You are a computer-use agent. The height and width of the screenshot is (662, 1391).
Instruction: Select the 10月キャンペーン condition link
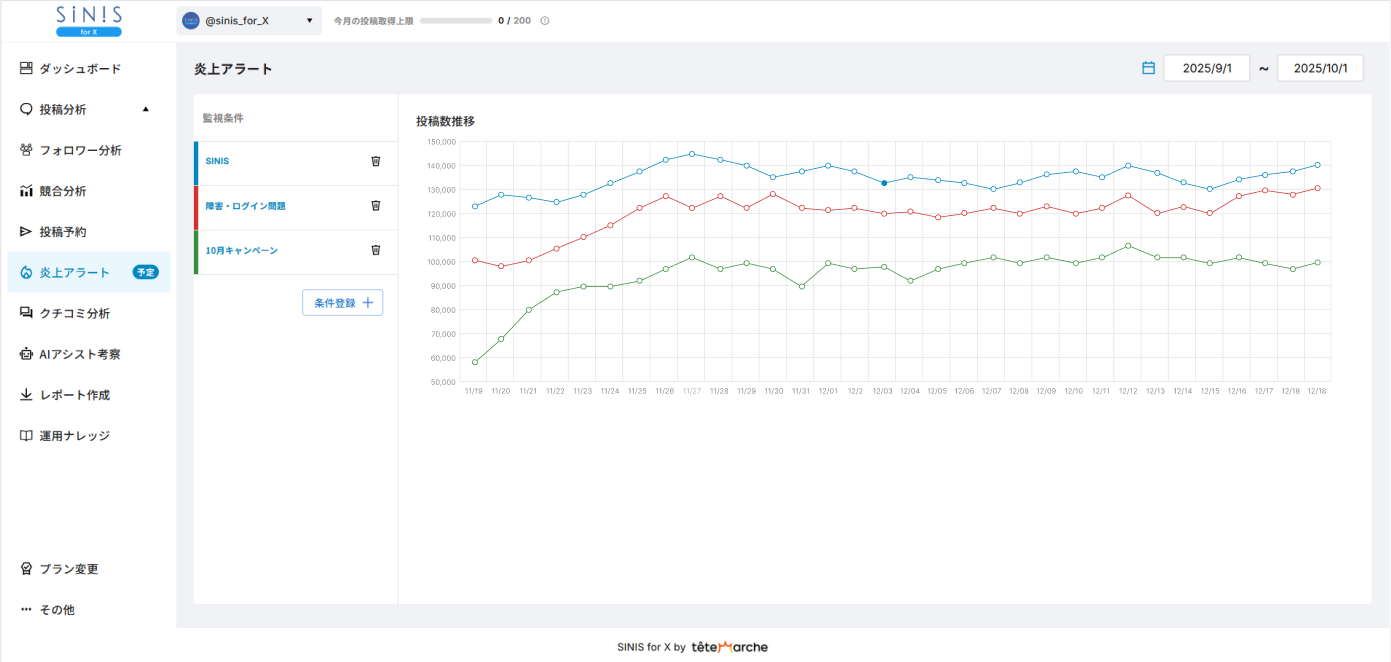pyautogui.click(x=241, y=251)
